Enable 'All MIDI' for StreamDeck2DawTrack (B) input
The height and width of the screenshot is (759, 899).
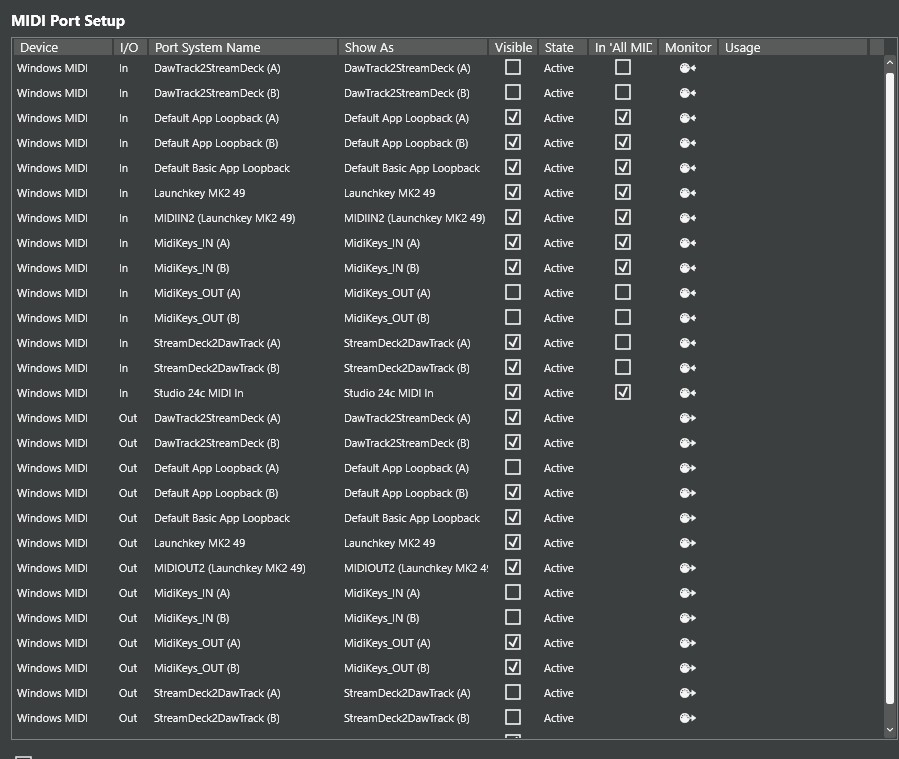(623, 367)
